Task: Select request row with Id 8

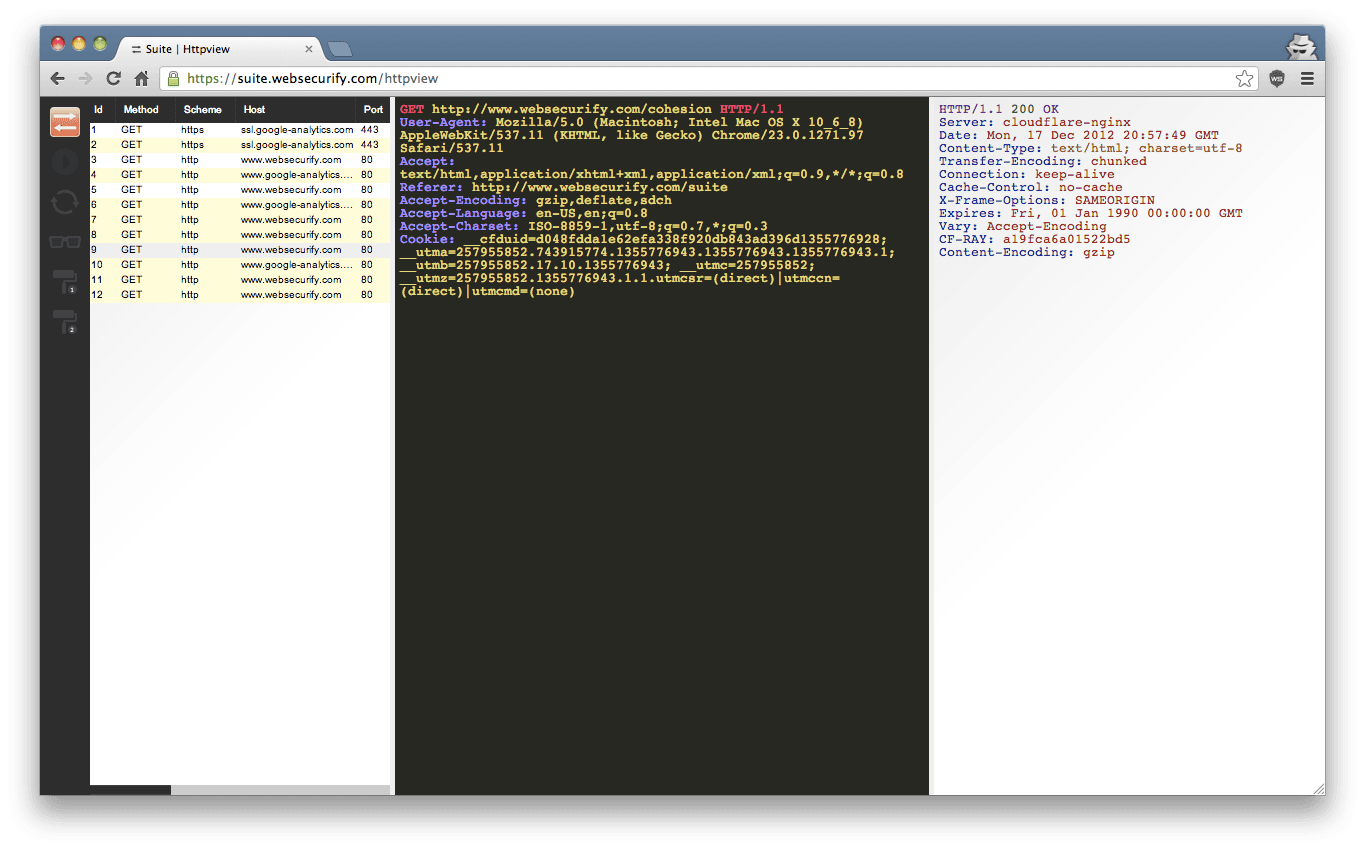Action: (x=240, y=235)
